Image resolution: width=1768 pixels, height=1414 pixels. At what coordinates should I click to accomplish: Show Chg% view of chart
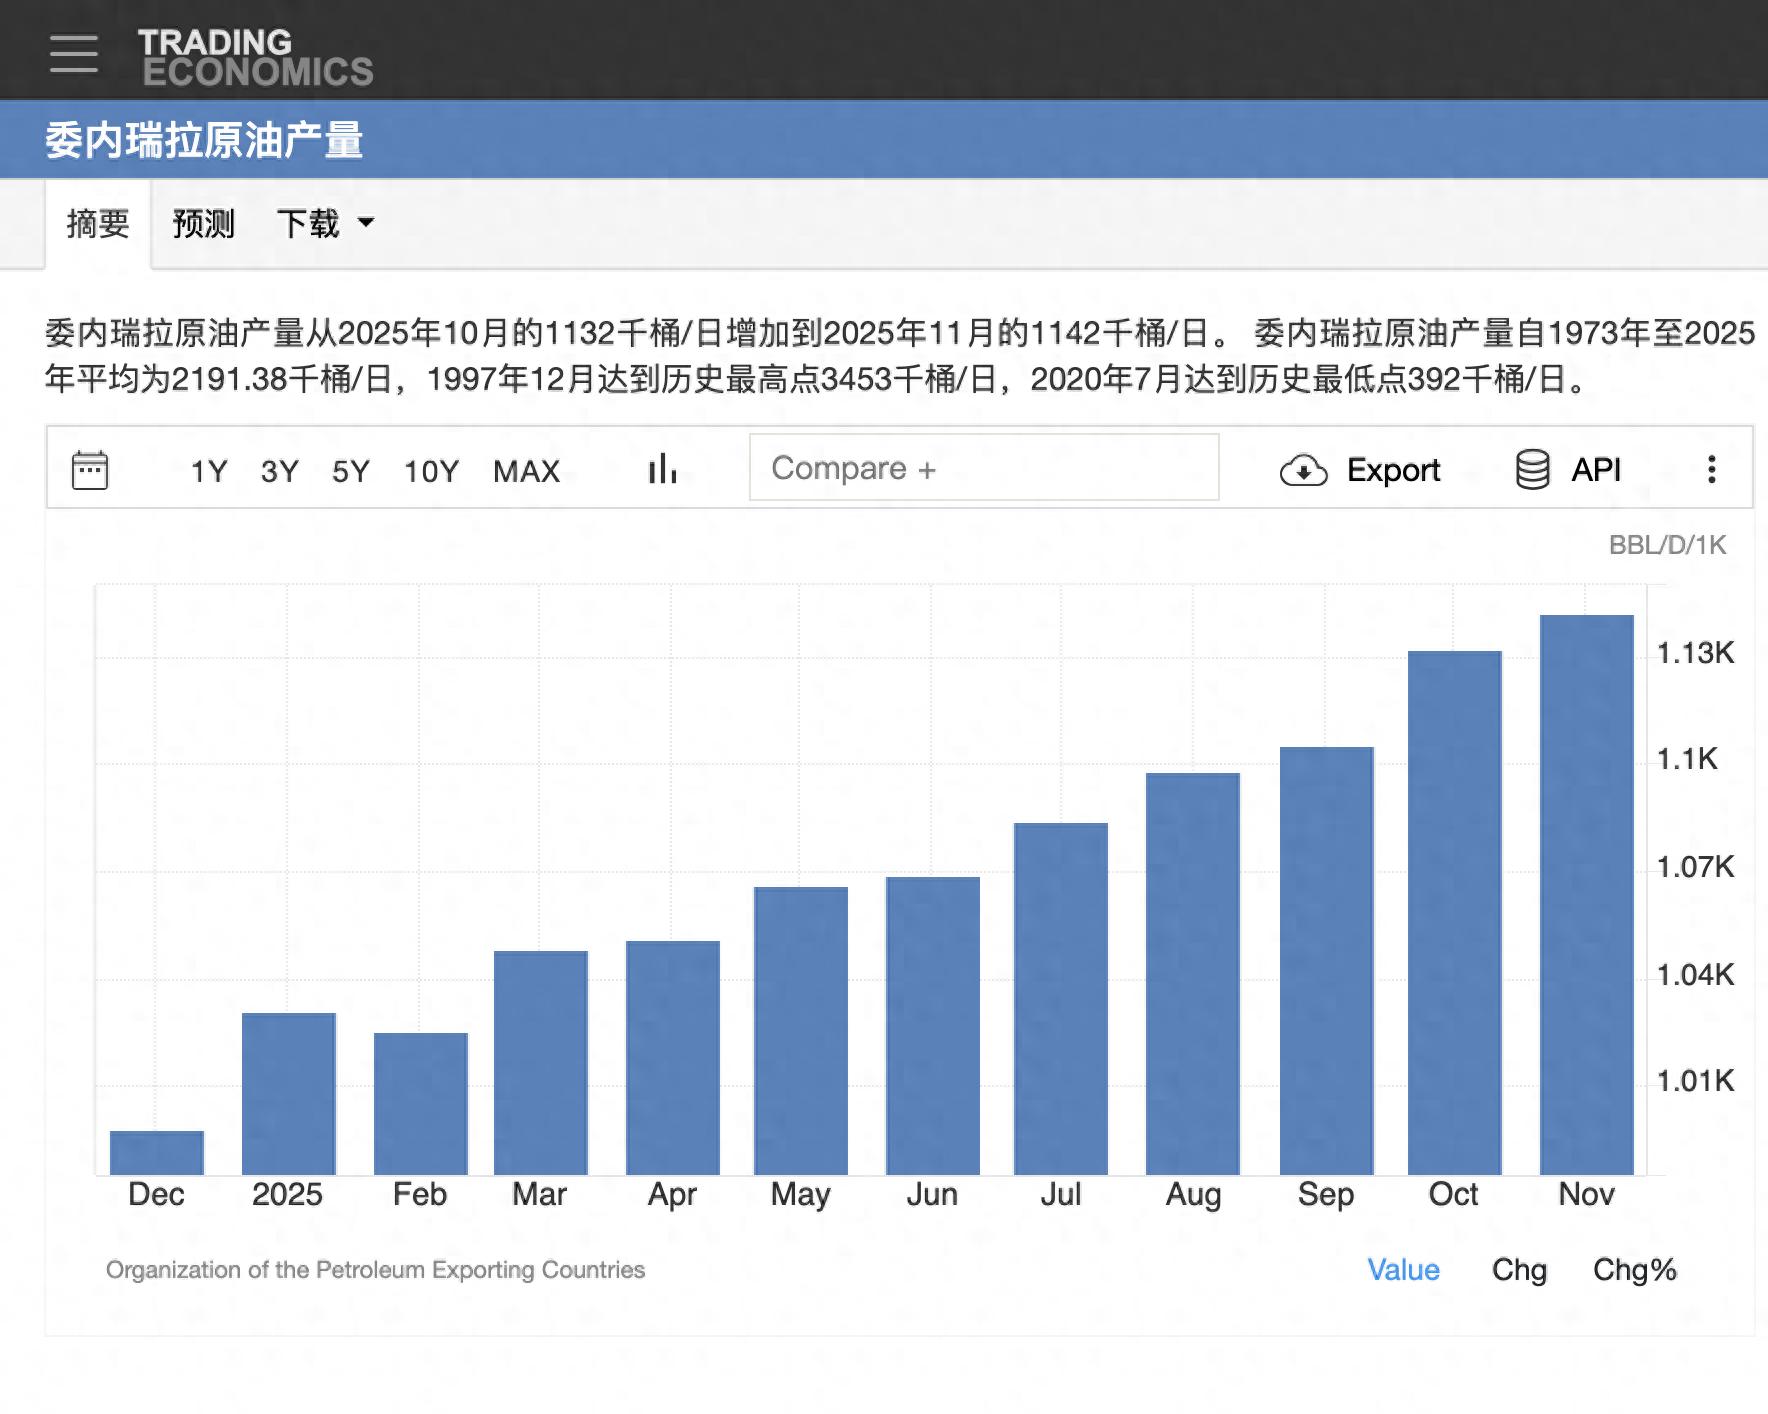coord(1634,1269)
